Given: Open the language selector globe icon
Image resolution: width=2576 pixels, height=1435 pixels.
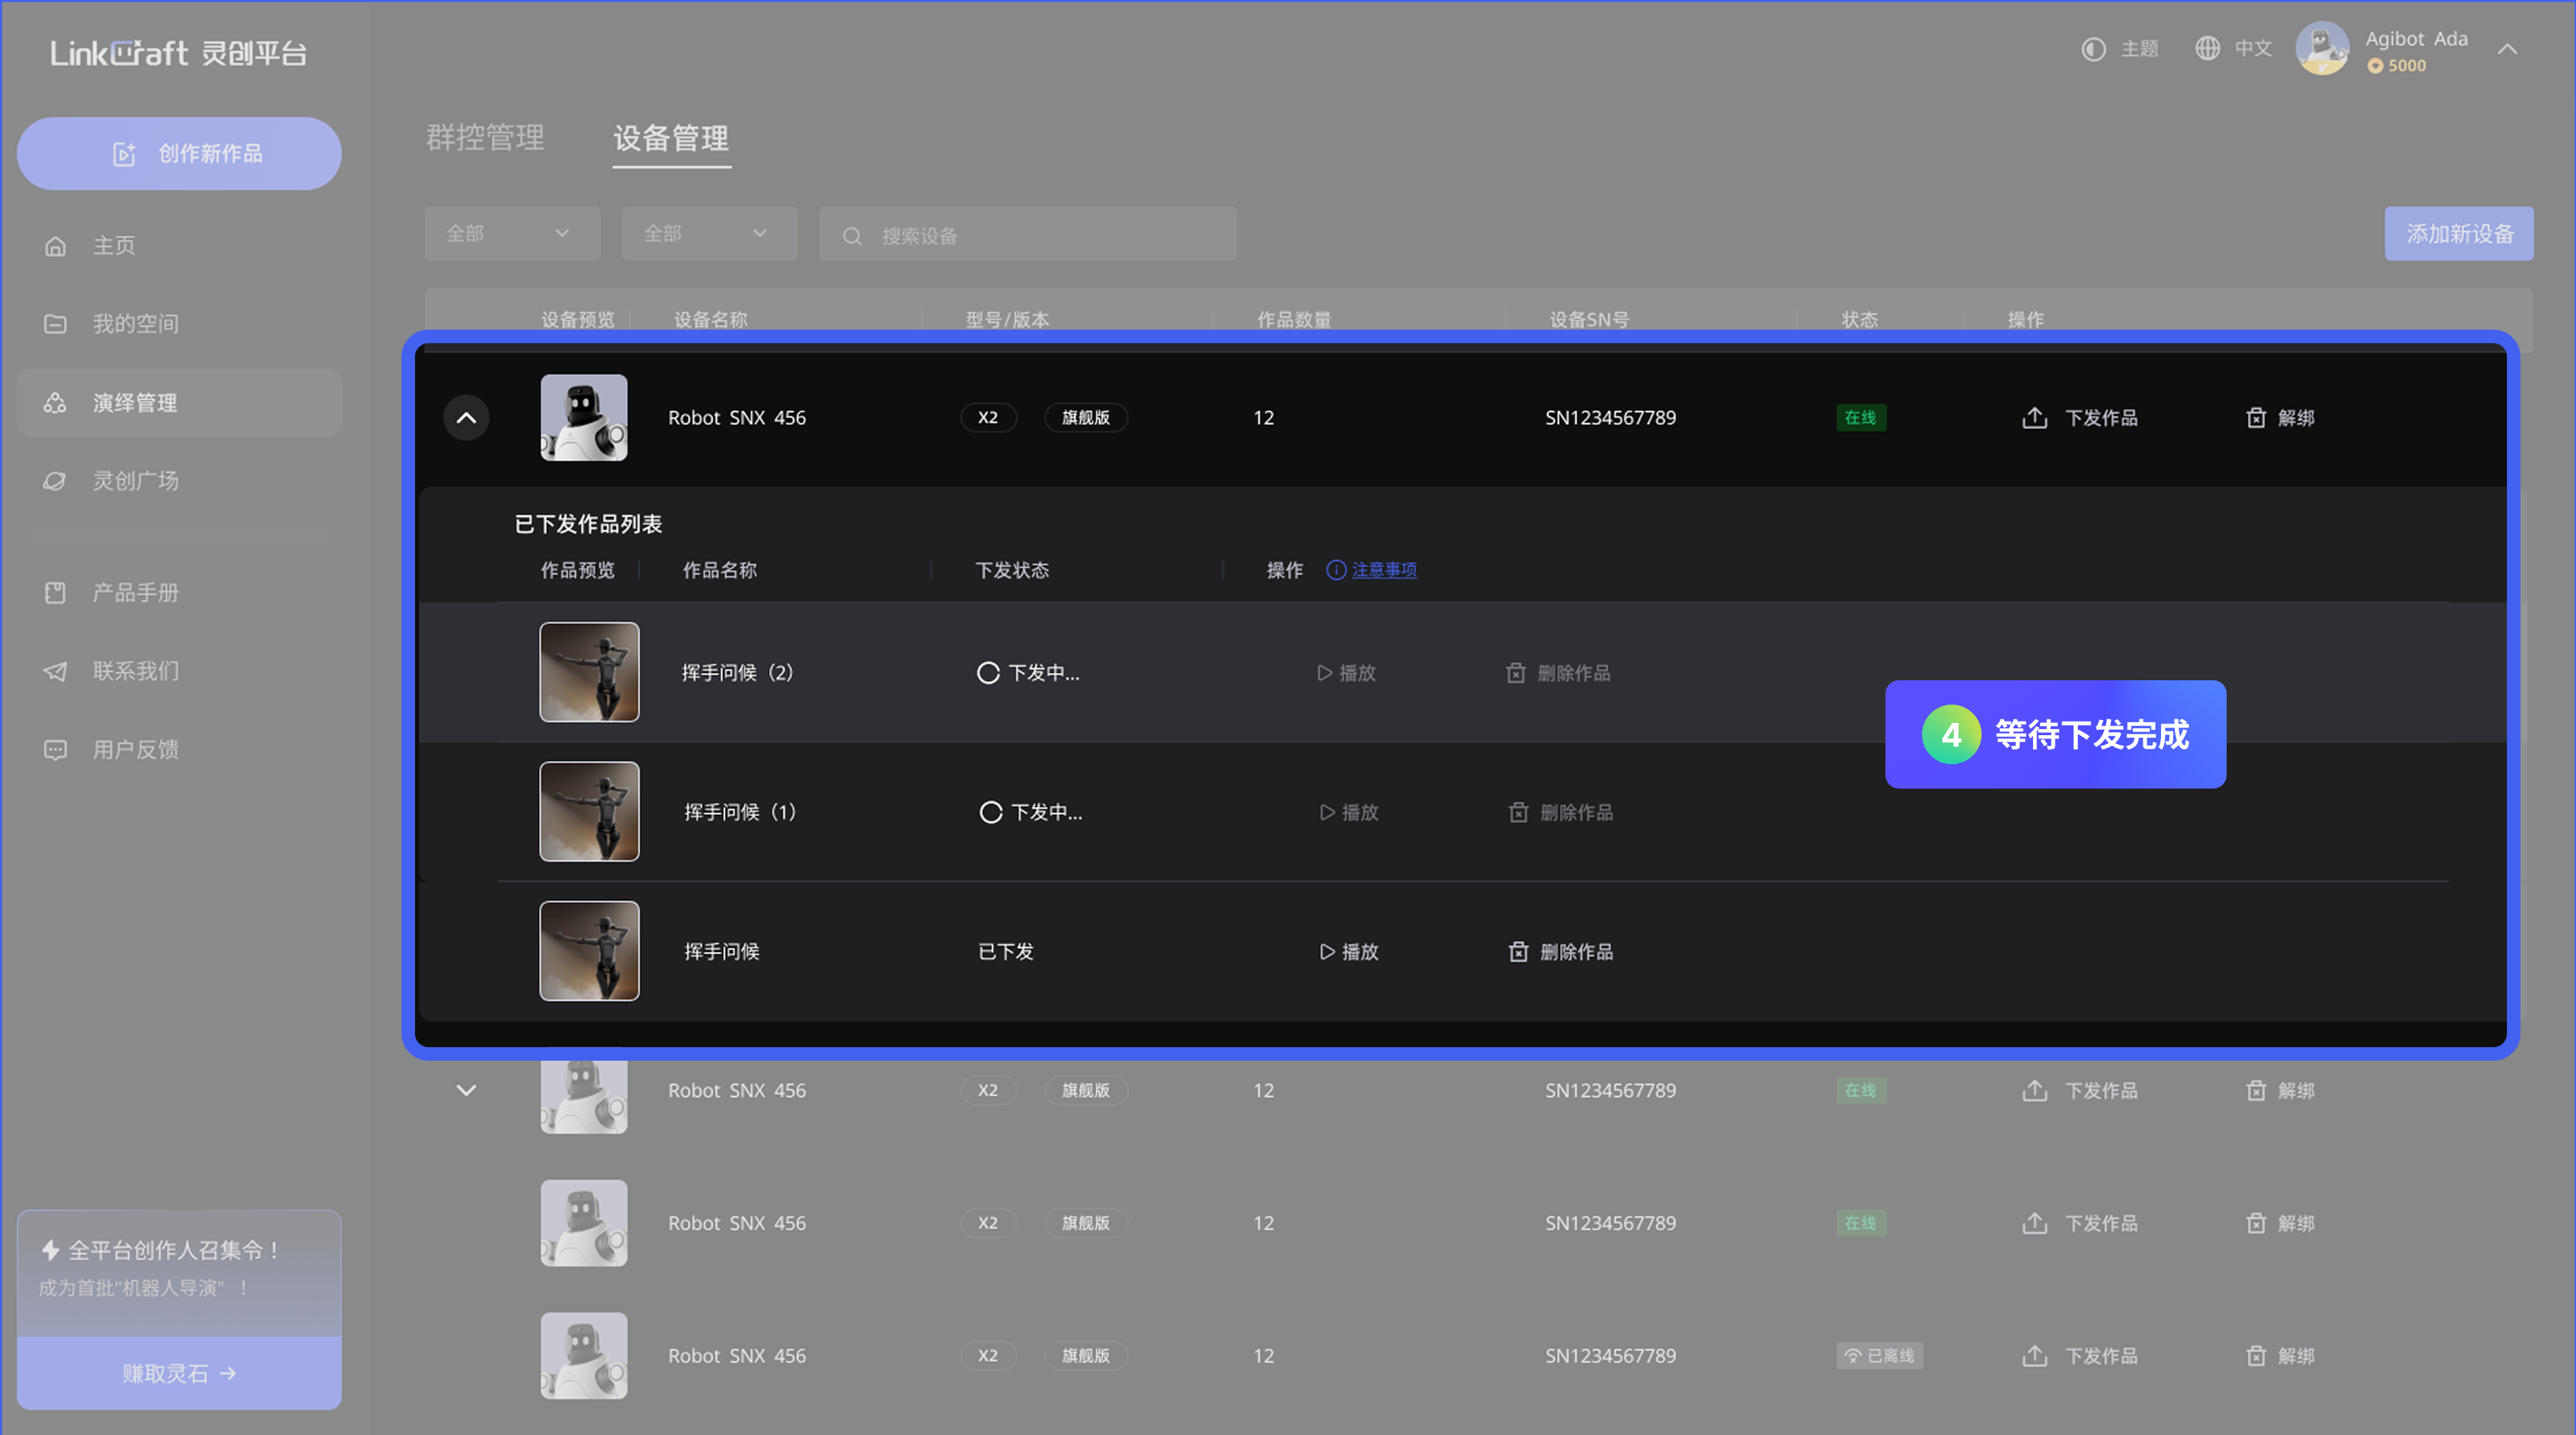Looking at the screenshot, I should [2208, 48].
